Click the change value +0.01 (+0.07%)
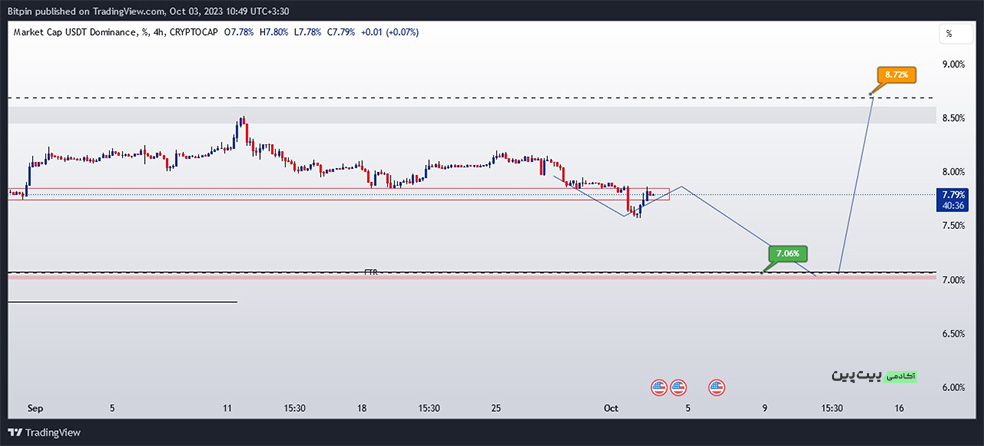 390,31
